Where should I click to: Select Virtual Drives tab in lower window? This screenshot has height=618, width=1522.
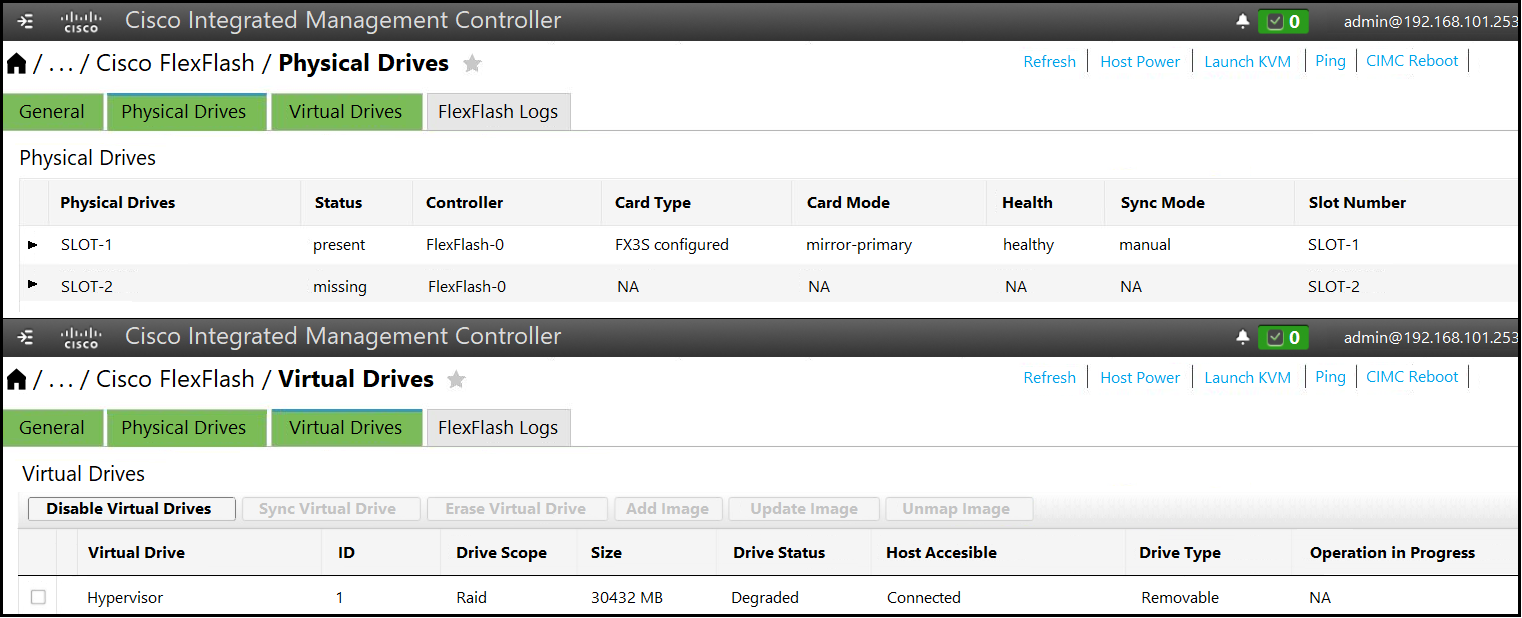coord(346,428)
